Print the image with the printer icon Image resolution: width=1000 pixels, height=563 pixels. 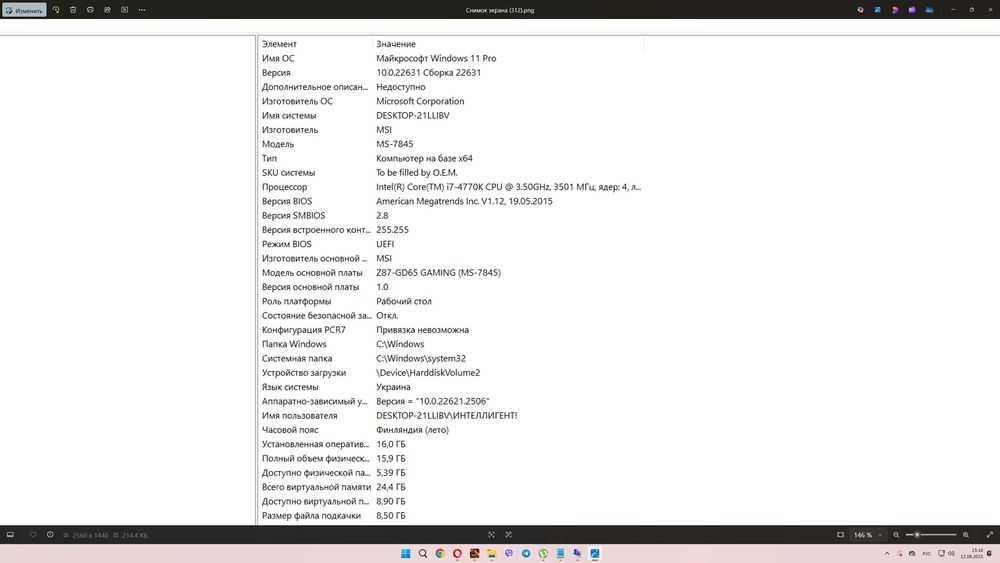pyautogui.click(x=90, y=10)
